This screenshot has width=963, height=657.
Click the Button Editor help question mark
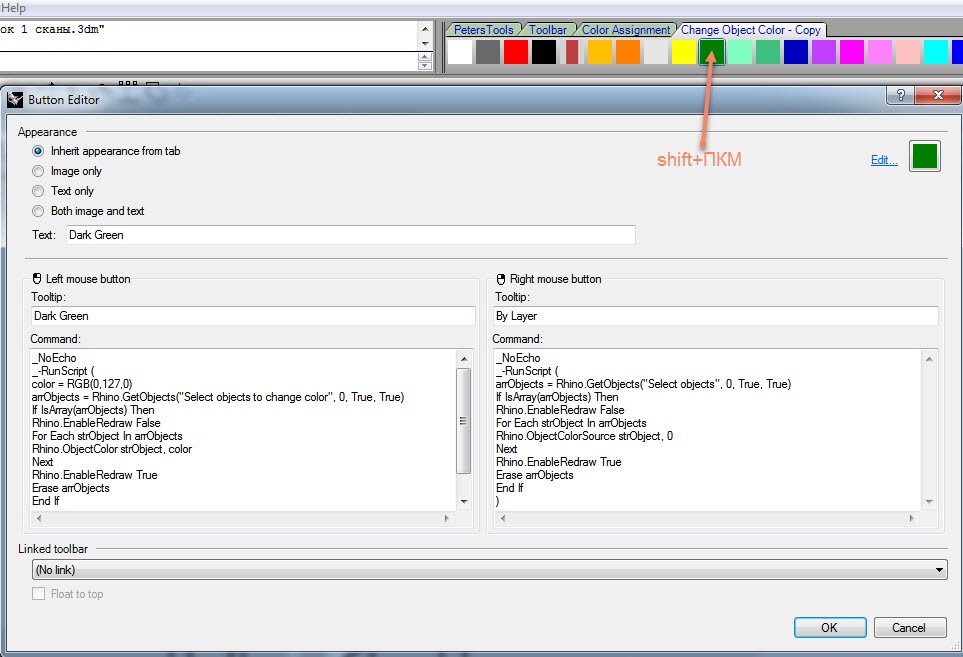click(900, 95)
